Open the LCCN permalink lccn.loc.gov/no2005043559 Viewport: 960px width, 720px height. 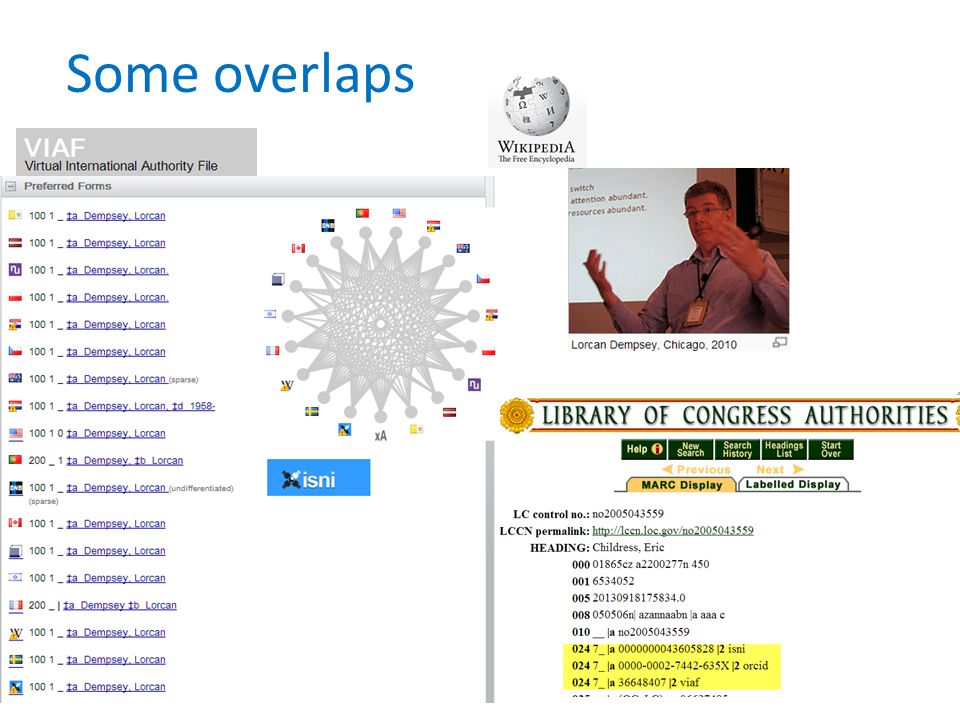click(x=673, y=531)
